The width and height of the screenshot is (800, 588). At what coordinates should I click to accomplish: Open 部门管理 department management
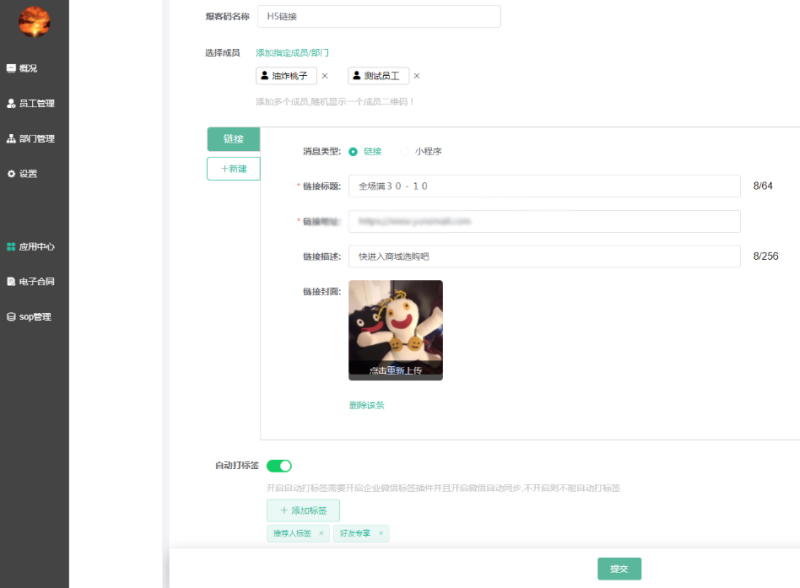pos(35,138)
